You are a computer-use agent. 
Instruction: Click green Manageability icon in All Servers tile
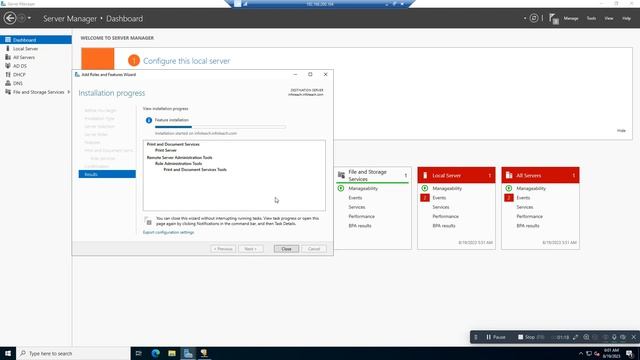509,188
